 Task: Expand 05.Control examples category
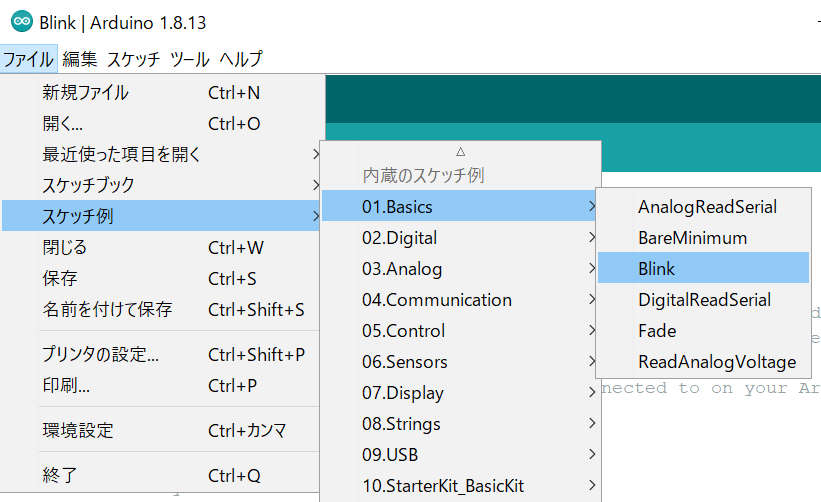[461, 330]
